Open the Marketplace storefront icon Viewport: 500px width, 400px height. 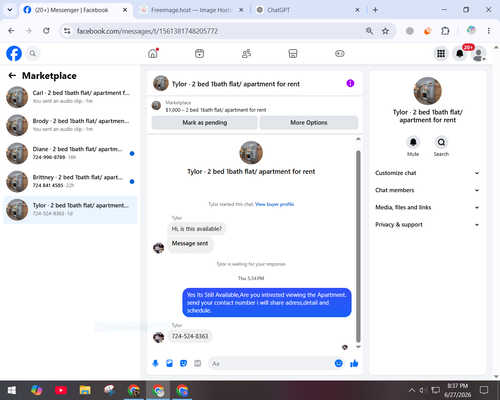293,53
